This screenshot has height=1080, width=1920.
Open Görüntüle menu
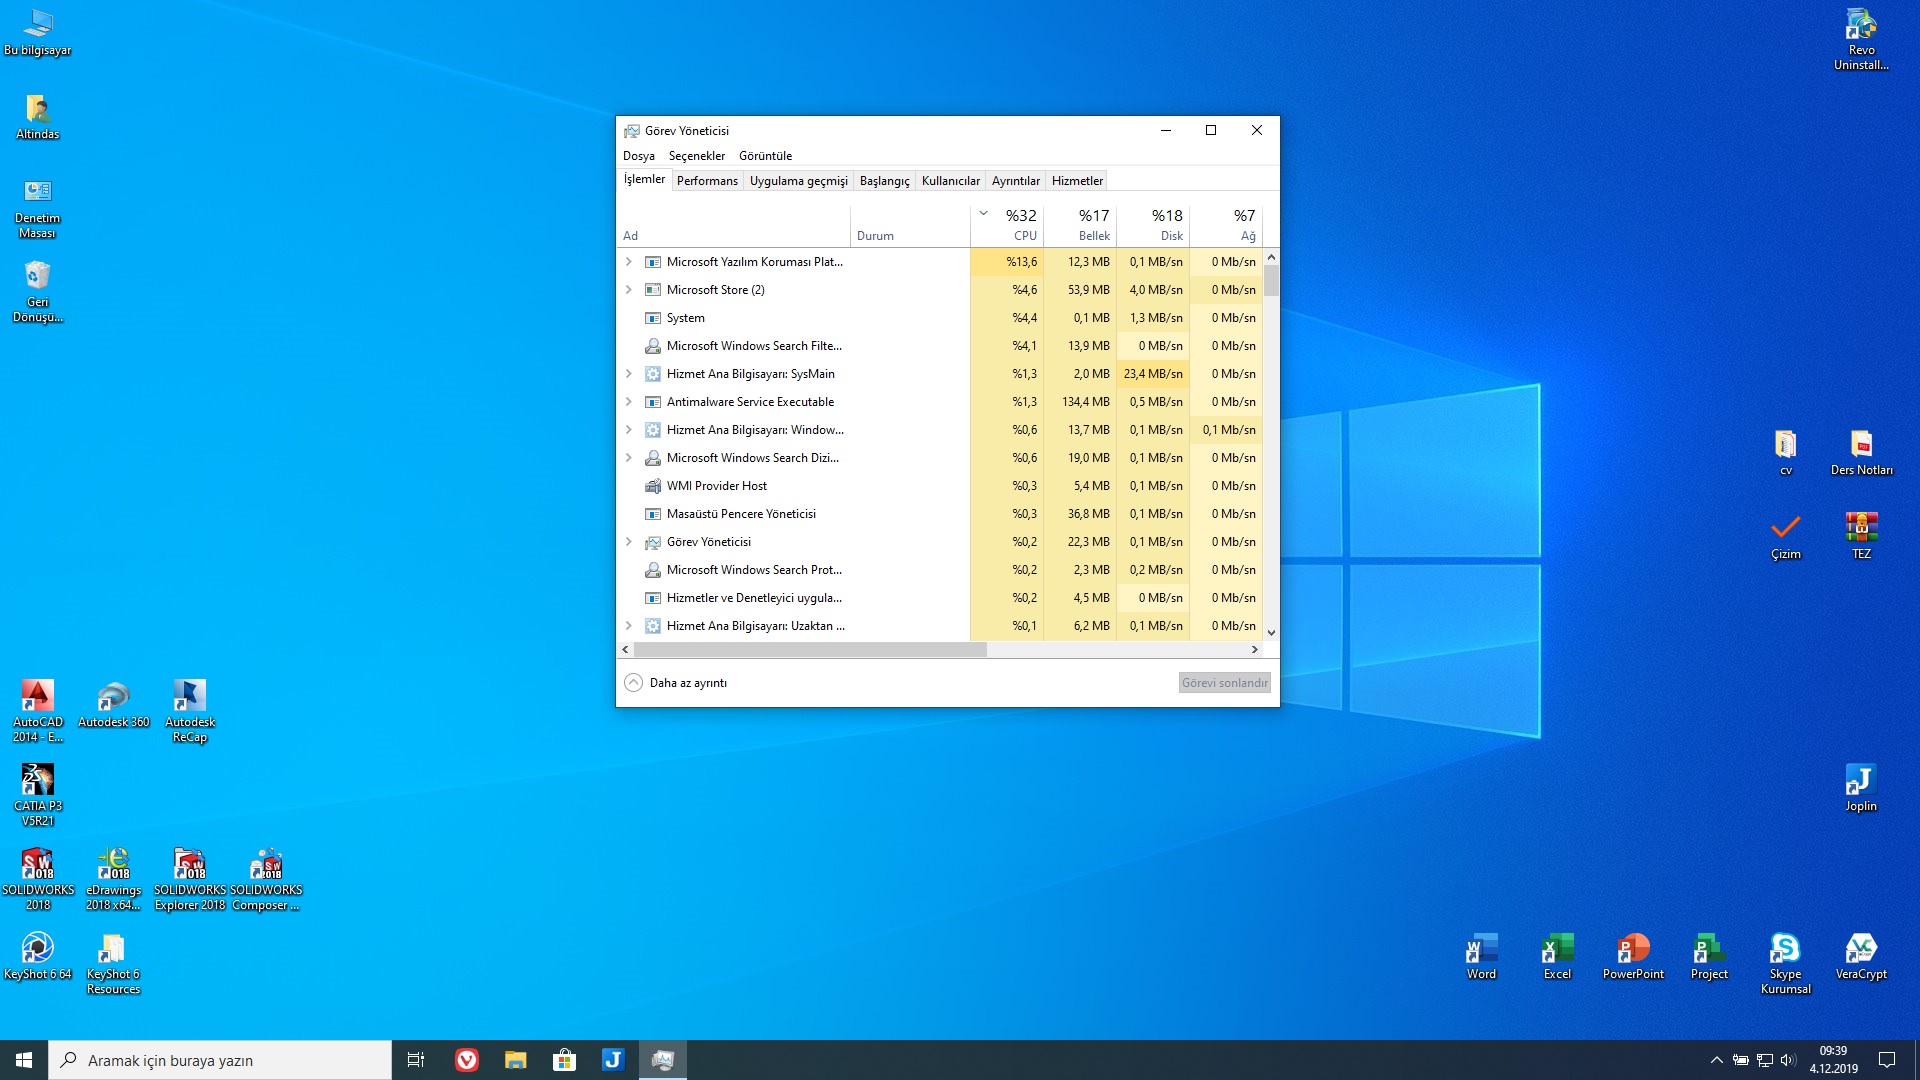click(x=765, y=156)
